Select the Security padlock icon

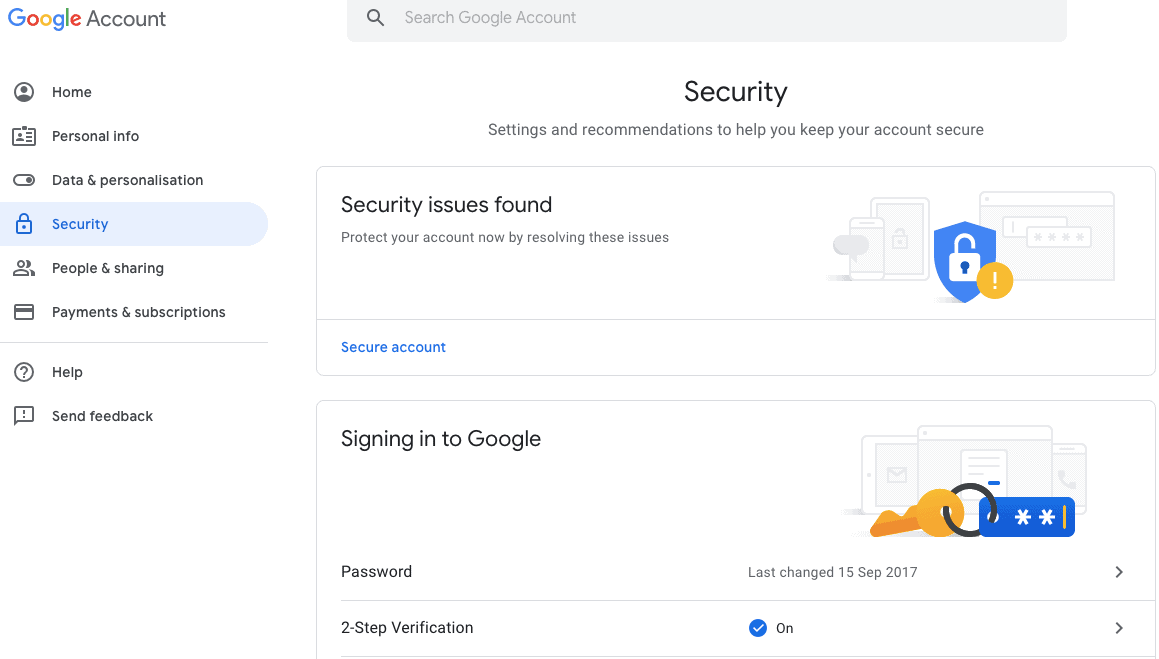(24, 224)
